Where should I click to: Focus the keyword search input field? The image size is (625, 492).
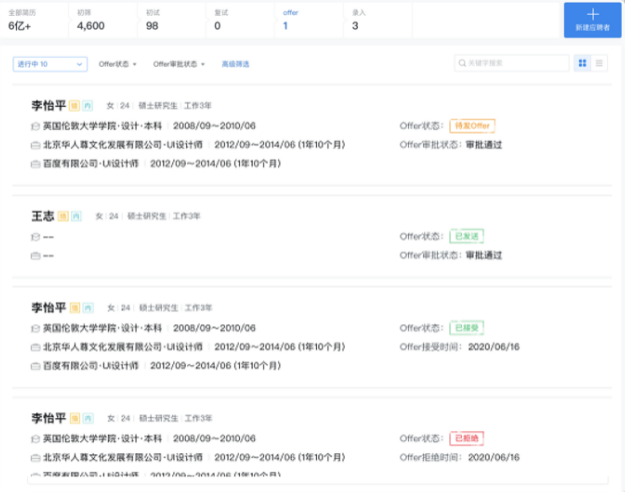(x=510, y=63)
